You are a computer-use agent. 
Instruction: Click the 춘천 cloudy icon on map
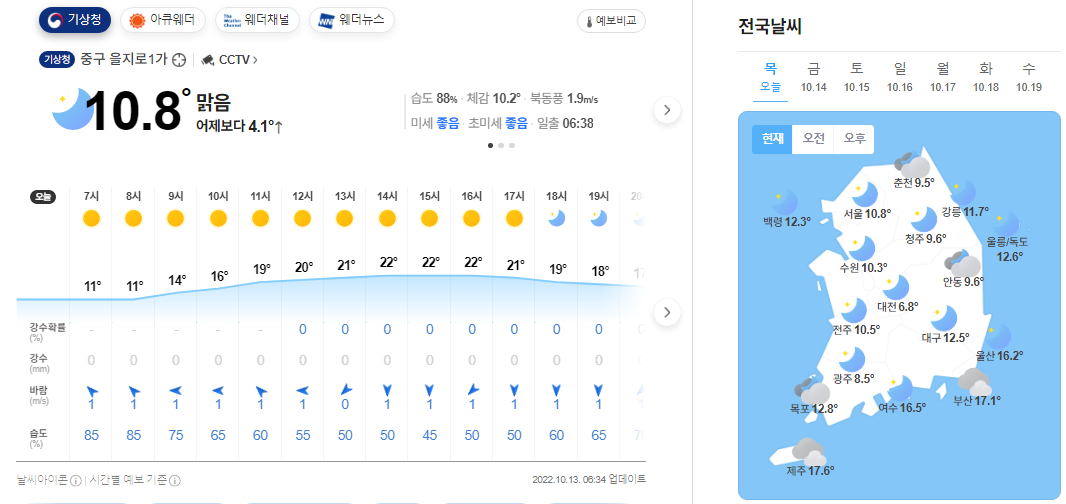[x=912, y=165]
